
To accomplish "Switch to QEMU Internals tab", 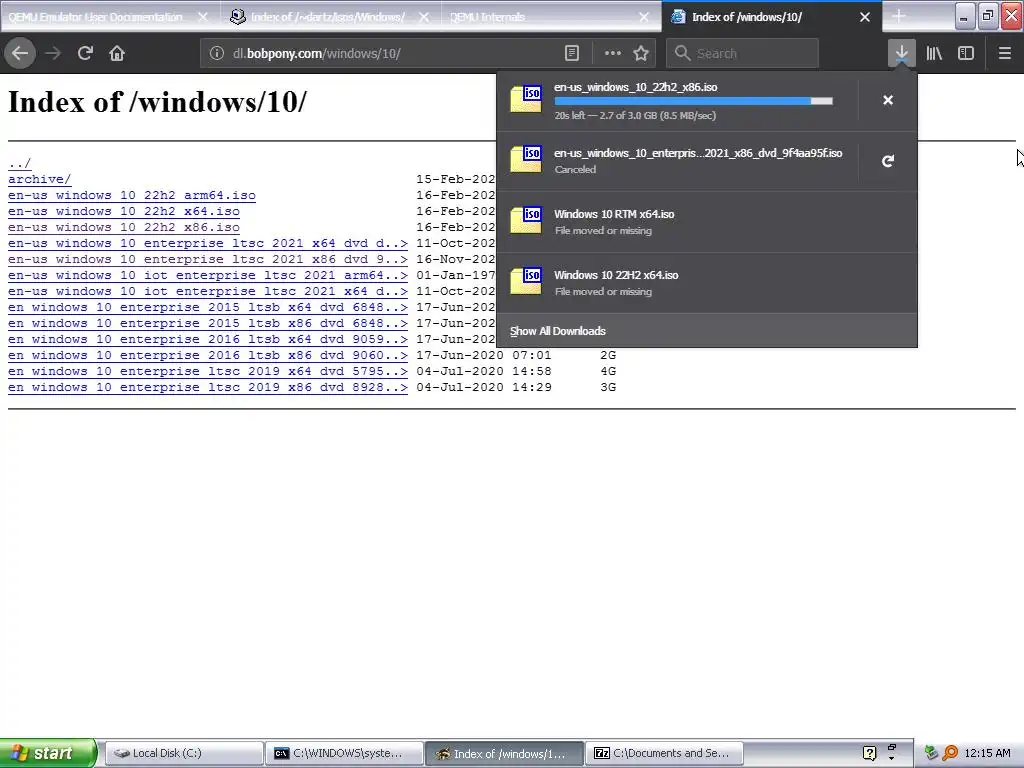I will (x=487, y=17).
